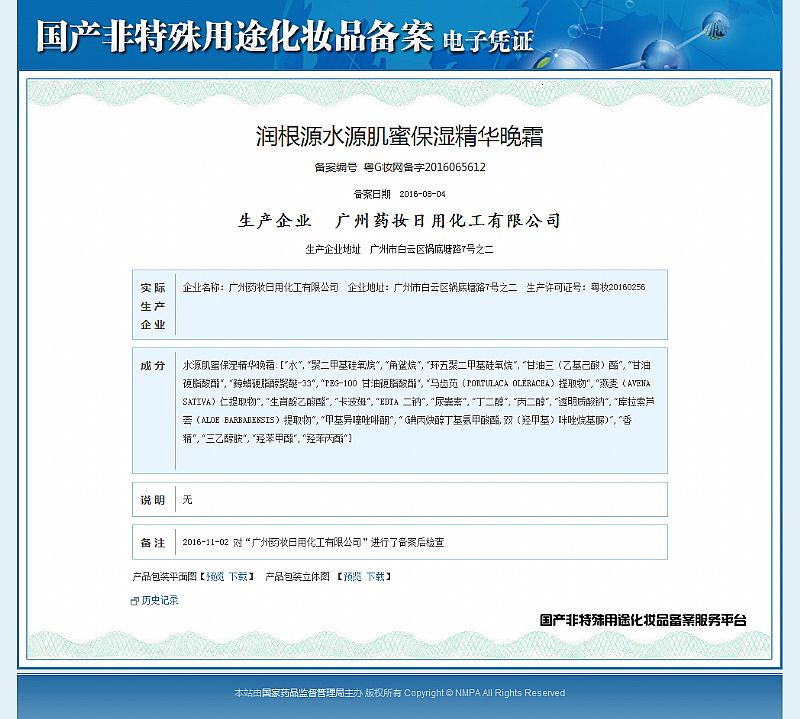
Task: Click the 说明 row label
Action: tap(153, 498)
